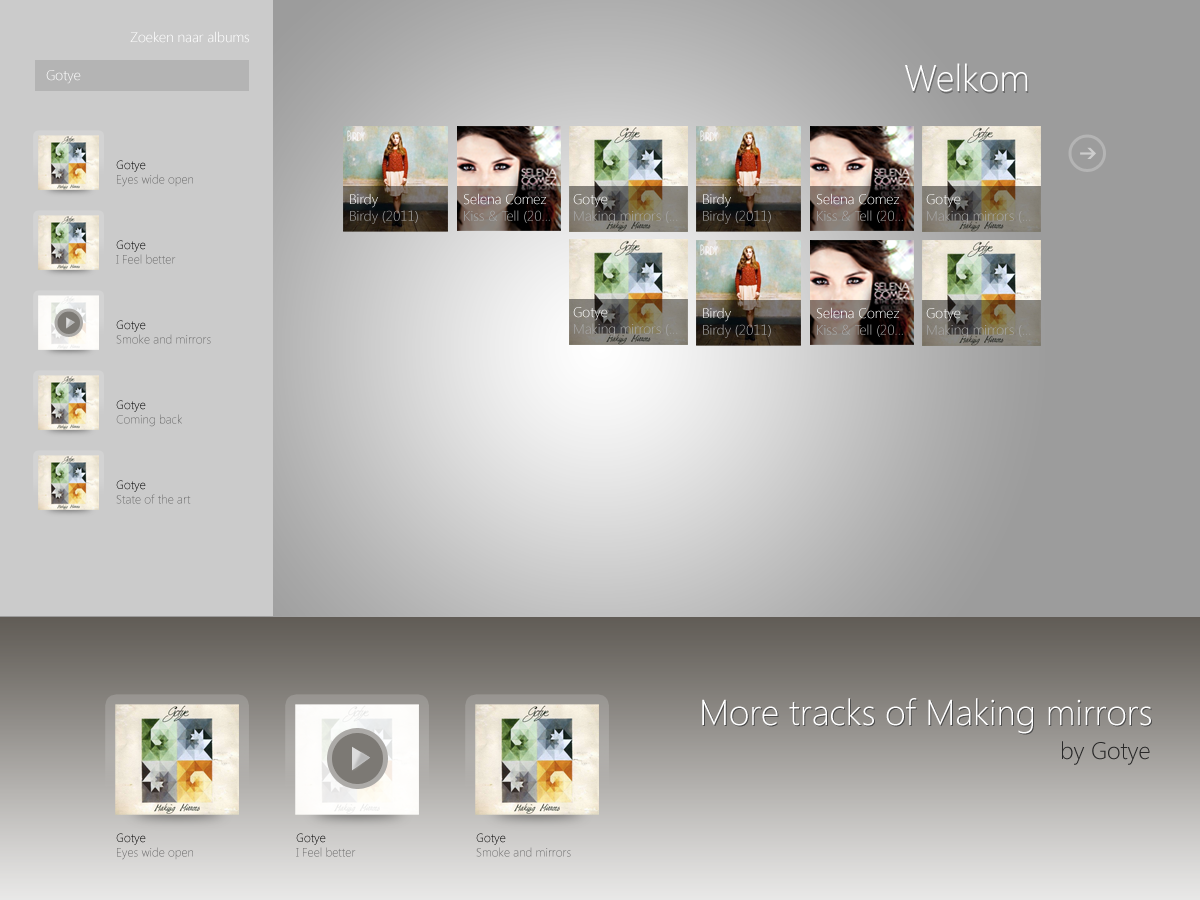Viewport: 1200px width, 900px height.
Task: Open bottom-row Birdy (2011) album tile
Action: click(748, 293)
